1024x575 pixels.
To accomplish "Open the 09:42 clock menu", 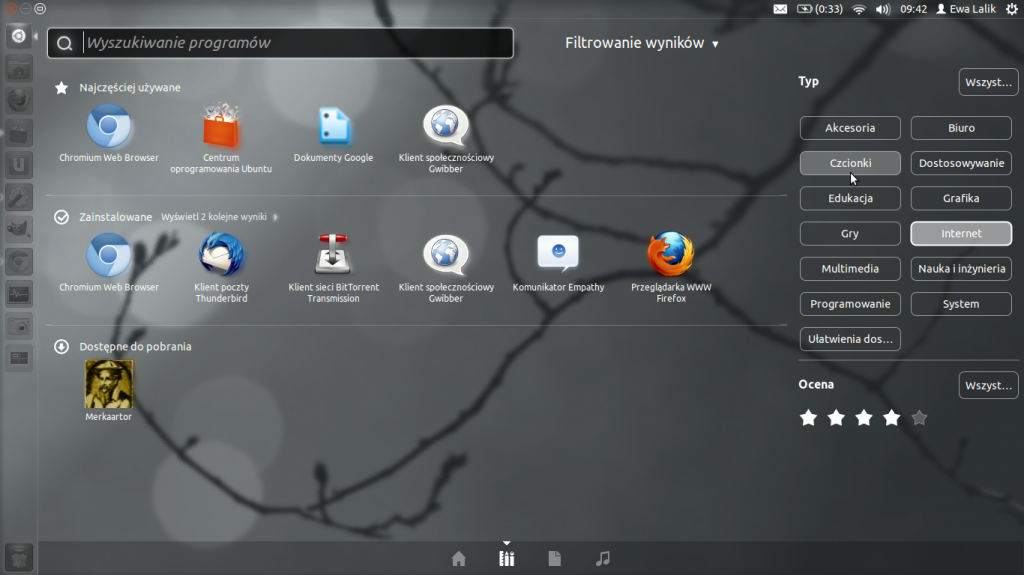I will [x=913, y=9].
